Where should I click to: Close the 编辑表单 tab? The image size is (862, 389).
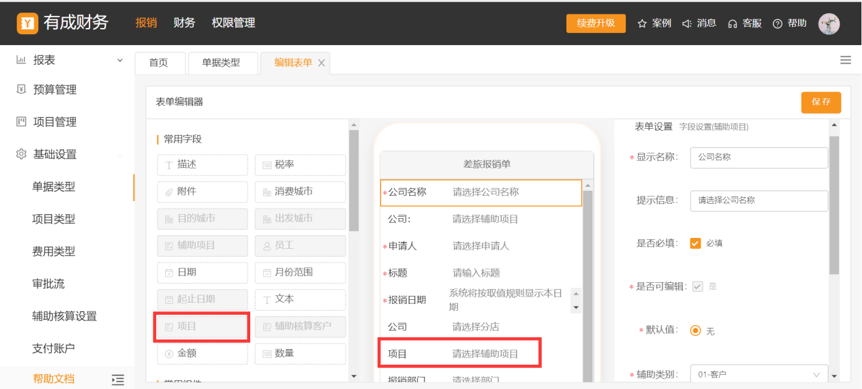[322, 63]
